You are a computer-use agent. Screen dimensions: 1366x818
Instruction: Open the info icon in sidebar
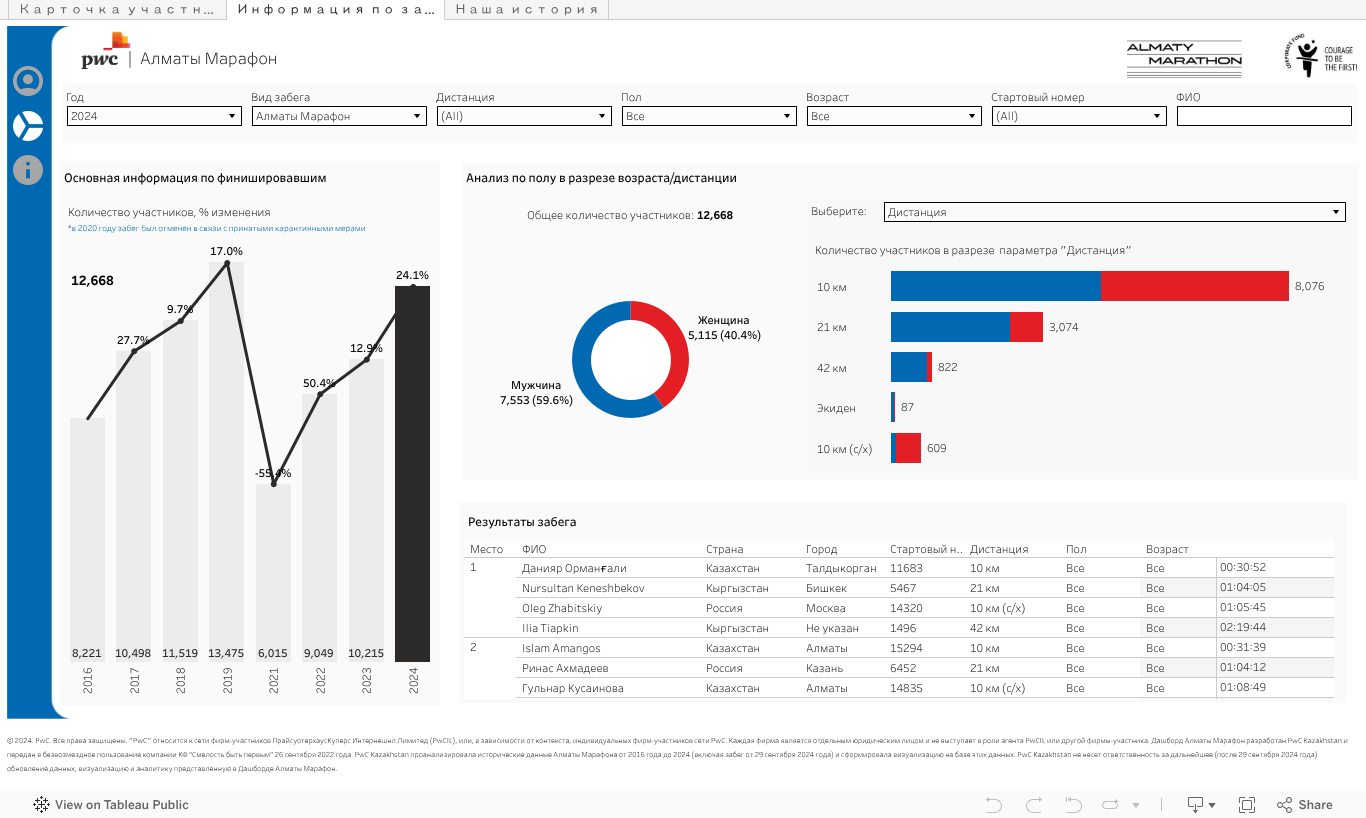tap(28, 169)
